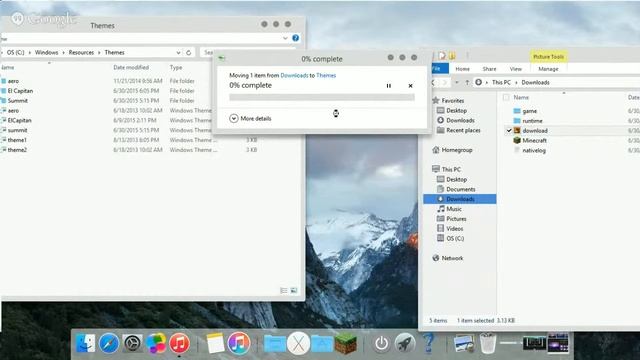
Task: Open Themes address bar history dropdown
Action: click(x=178, y=53)
